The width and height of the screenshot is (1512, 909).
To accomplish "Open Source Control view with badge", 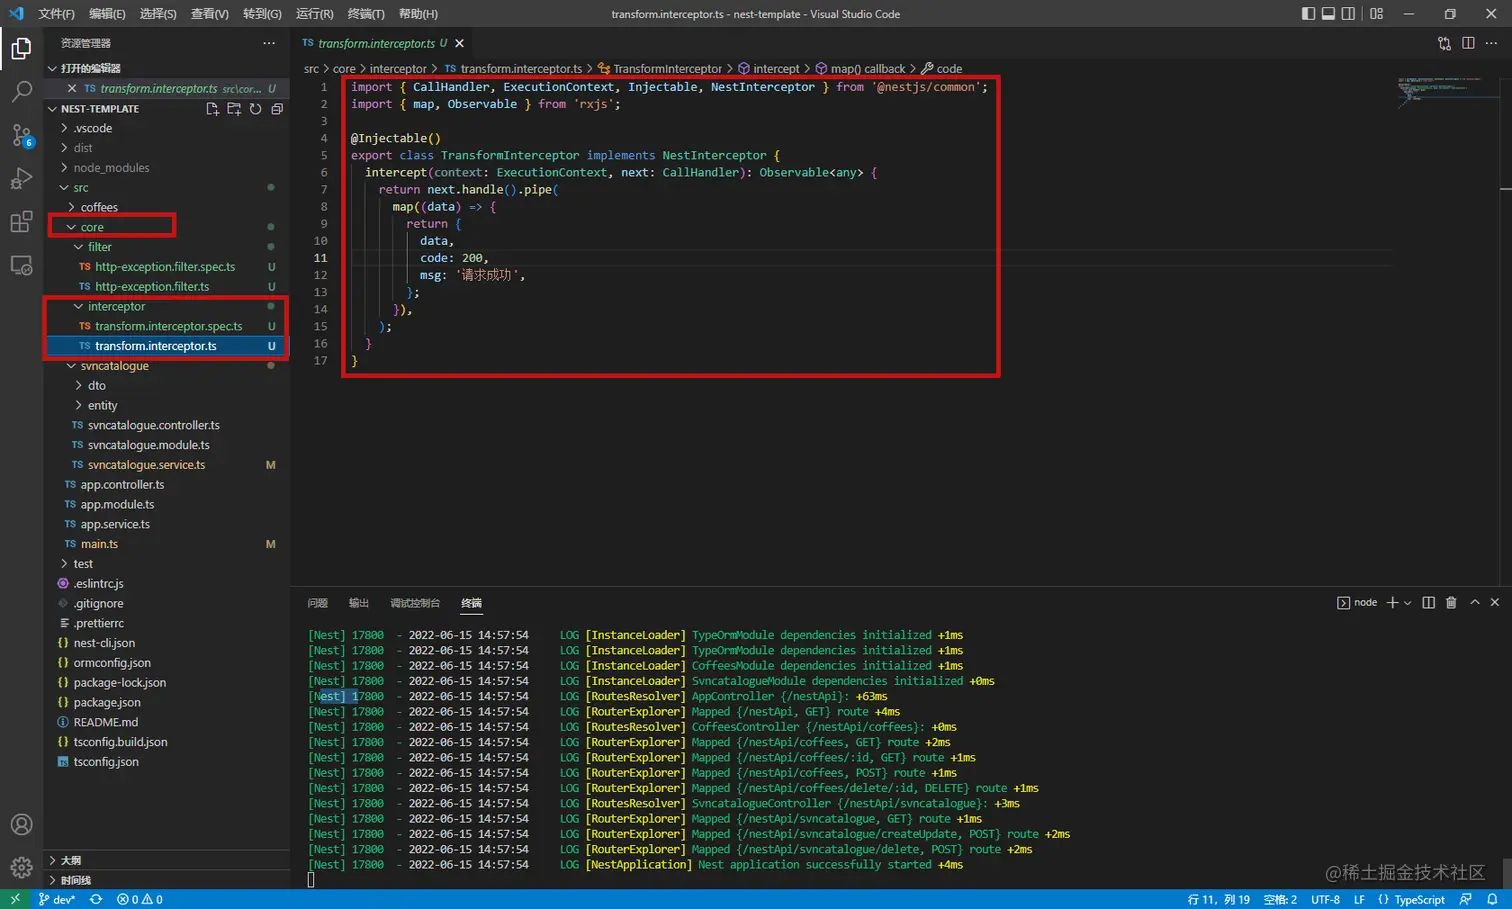I will (21, 136).
